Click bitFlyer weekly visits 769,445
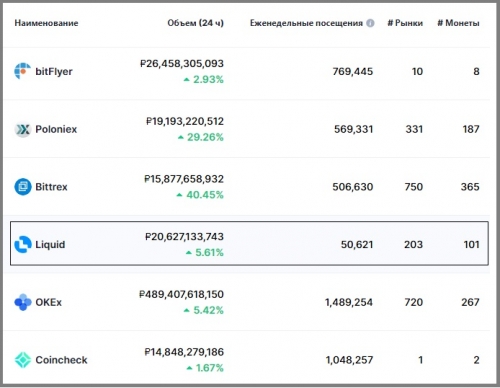This screenshot has width=500, height=388. 353,71
